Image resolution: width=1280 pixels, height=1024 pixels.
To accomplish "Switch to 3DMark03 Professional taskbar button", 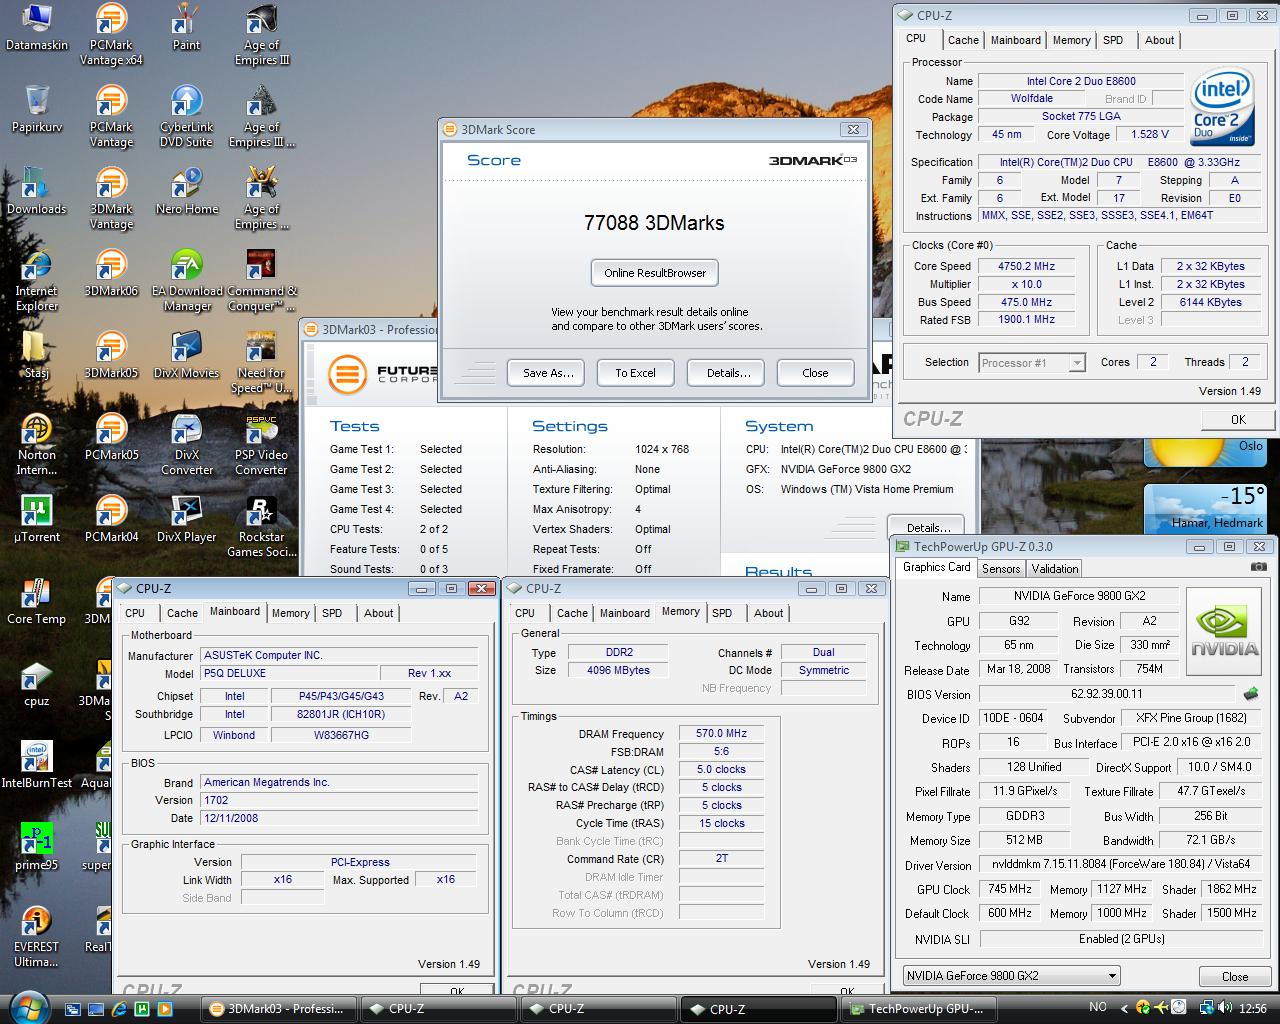I will [278, 1009].
